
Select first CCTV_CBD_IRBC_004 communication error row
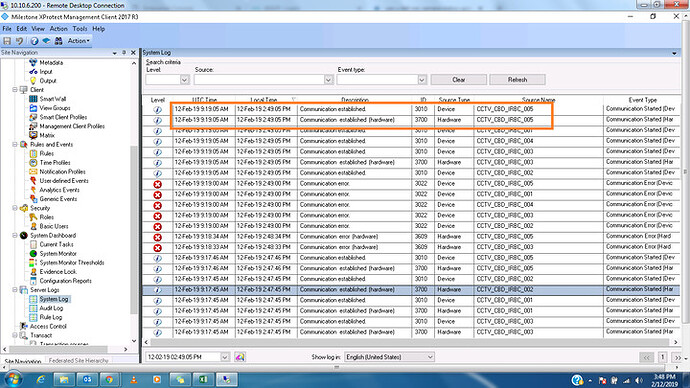[x=411, y=205]
